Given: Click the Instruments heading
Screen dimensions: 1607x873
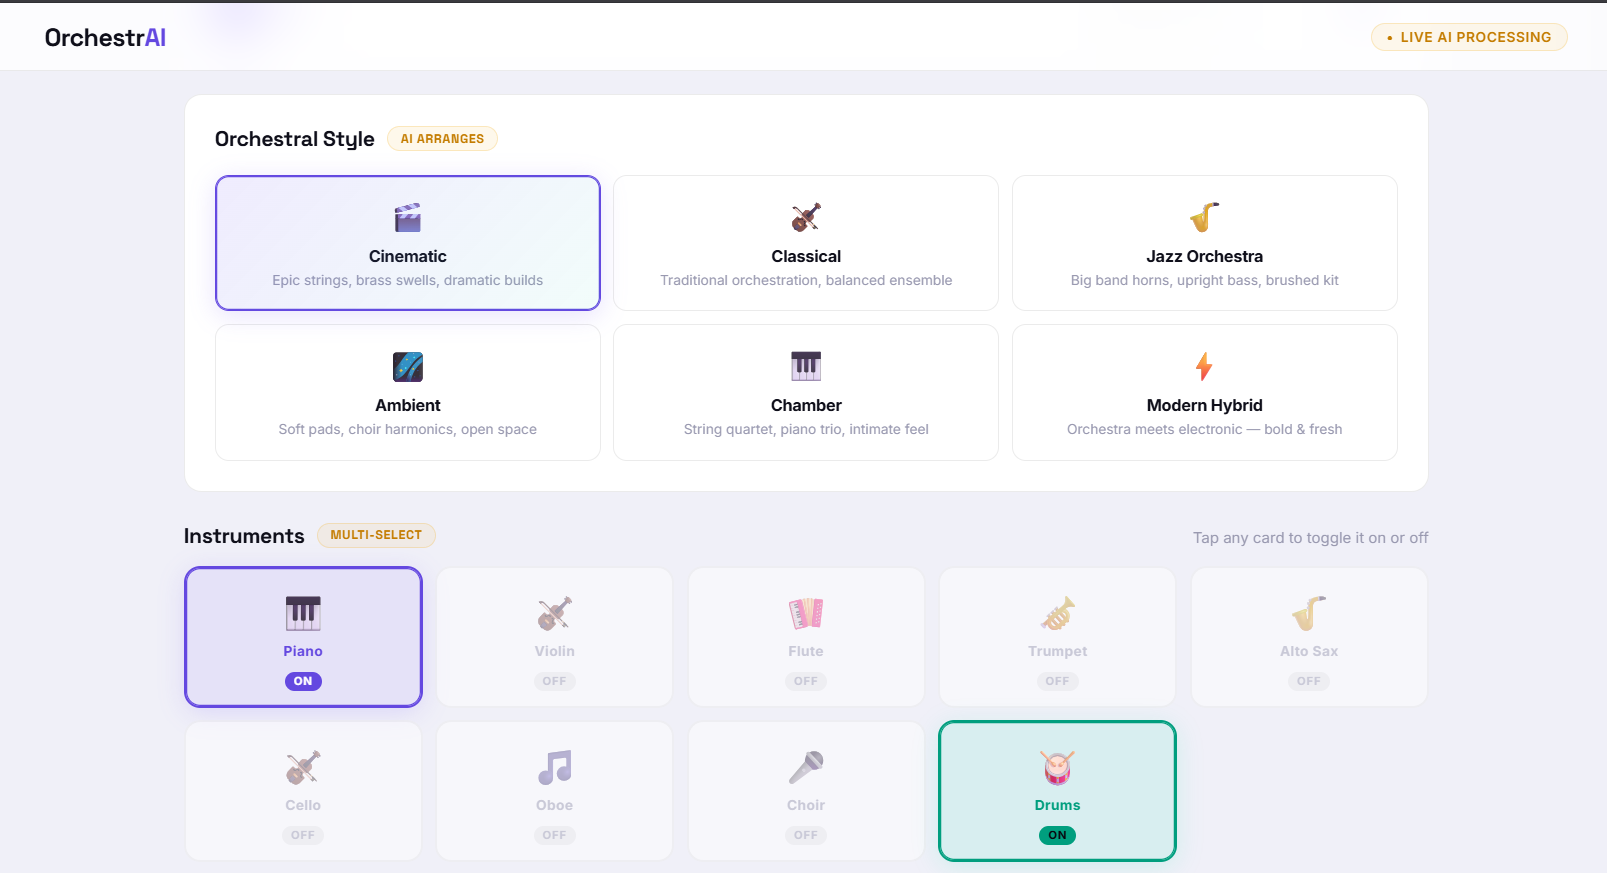Looking at the screenshot, I should pos(244,536).
